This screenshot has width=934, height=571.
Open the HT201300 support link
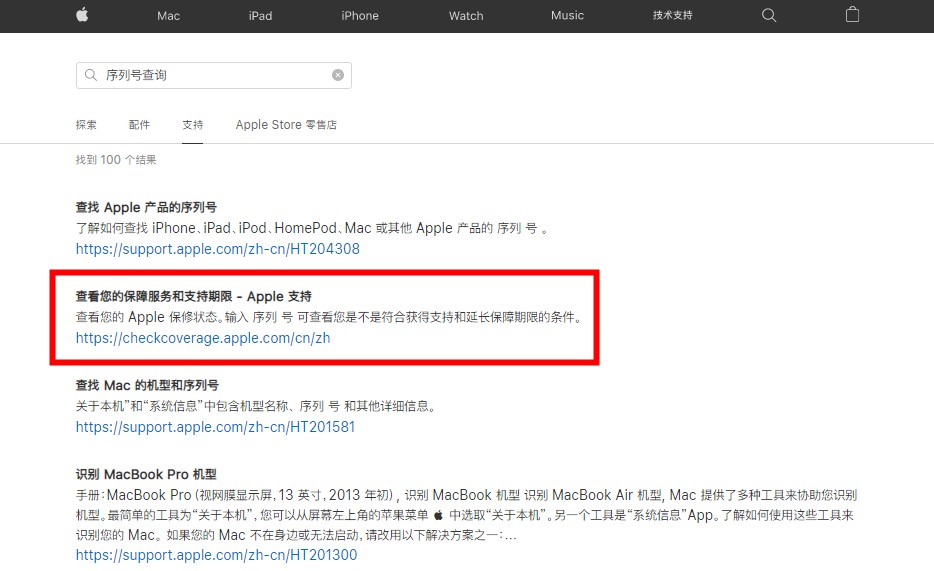(x=216, y=555)
